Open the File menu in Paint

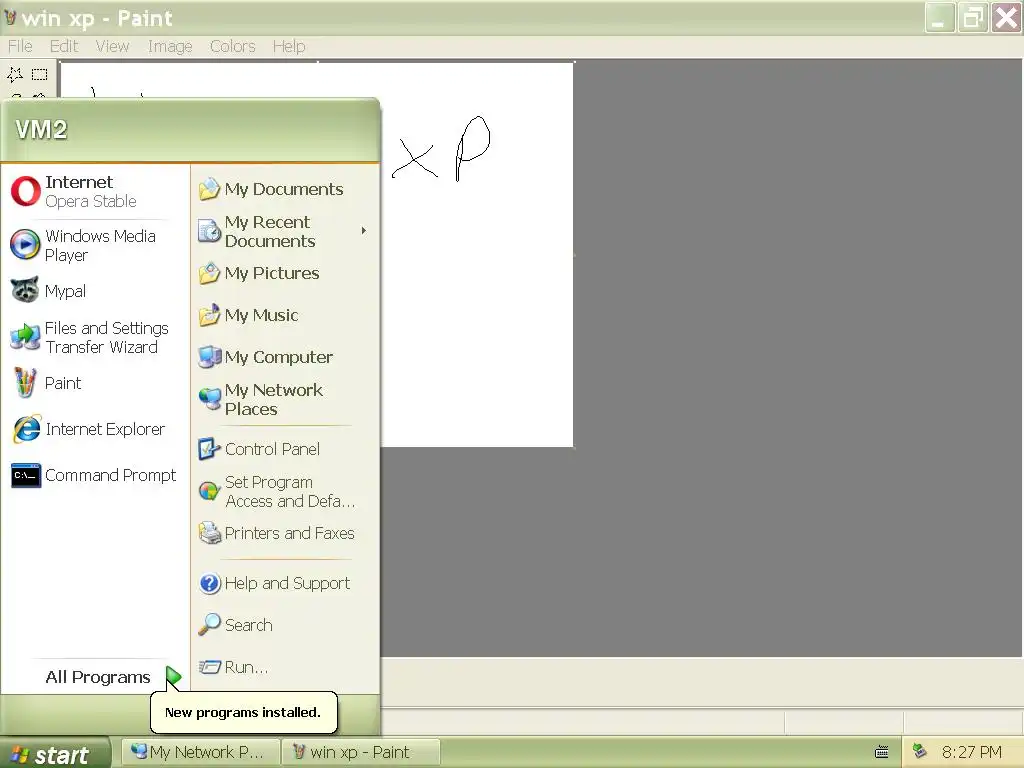(x=20, y=46)
